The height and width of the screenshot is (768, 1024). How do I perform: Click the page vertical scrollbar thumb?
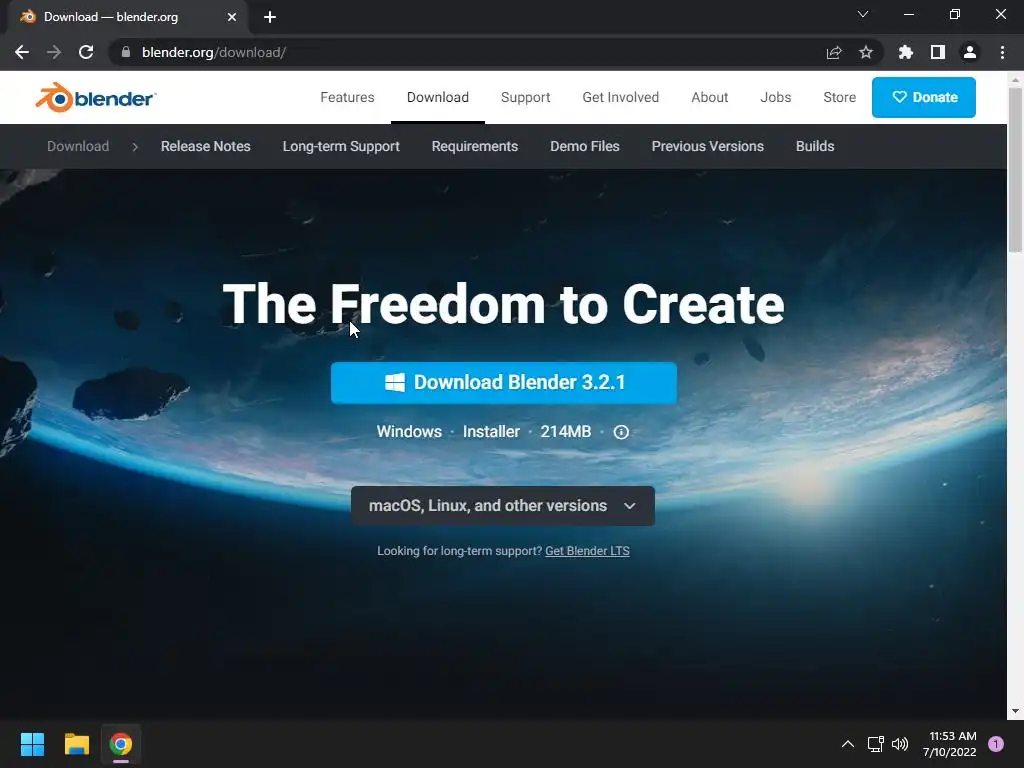click(x=1015, y=170)
